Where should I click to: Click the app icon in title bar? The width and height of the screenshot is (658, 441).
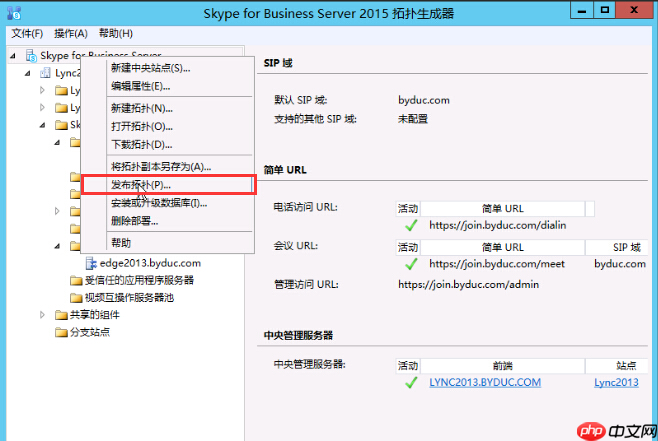[x=14, y=13]
